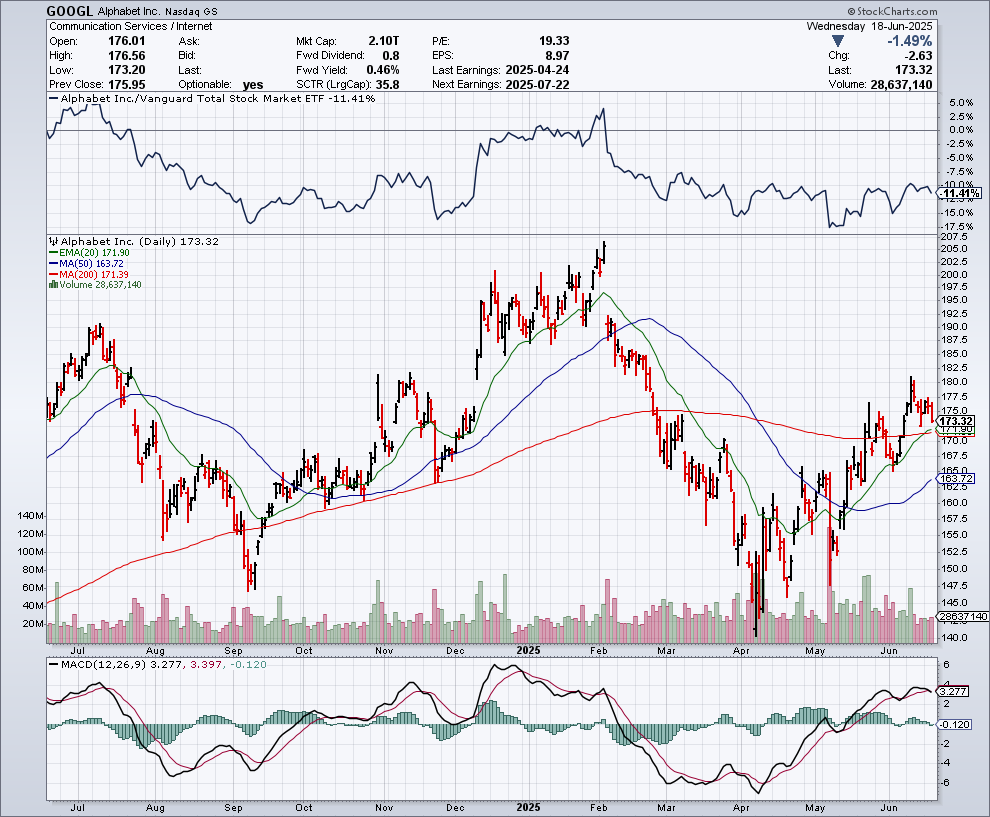Click the Last Earnings date 2025-04-24

point(537,70)
